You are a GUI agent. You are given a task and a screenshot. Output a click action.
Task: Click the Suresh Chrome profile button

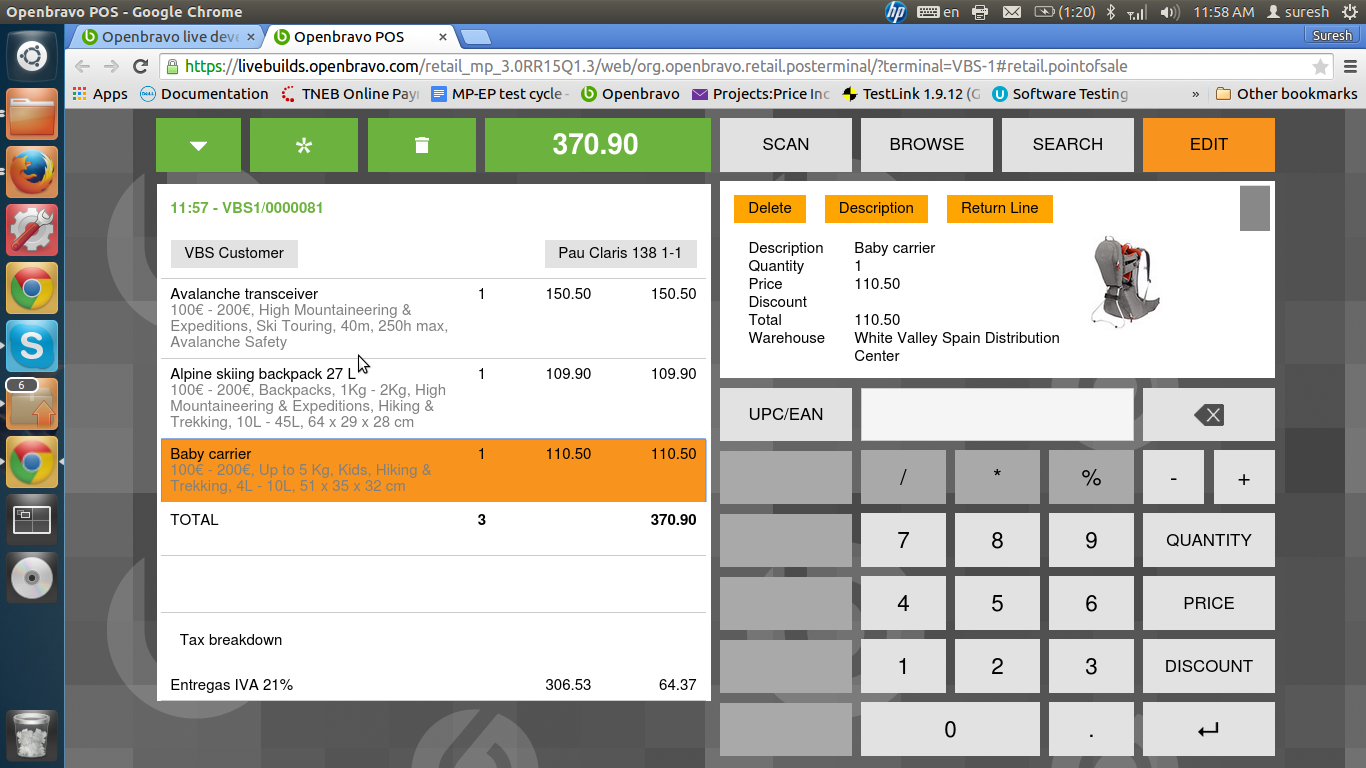click(1333, 36)
